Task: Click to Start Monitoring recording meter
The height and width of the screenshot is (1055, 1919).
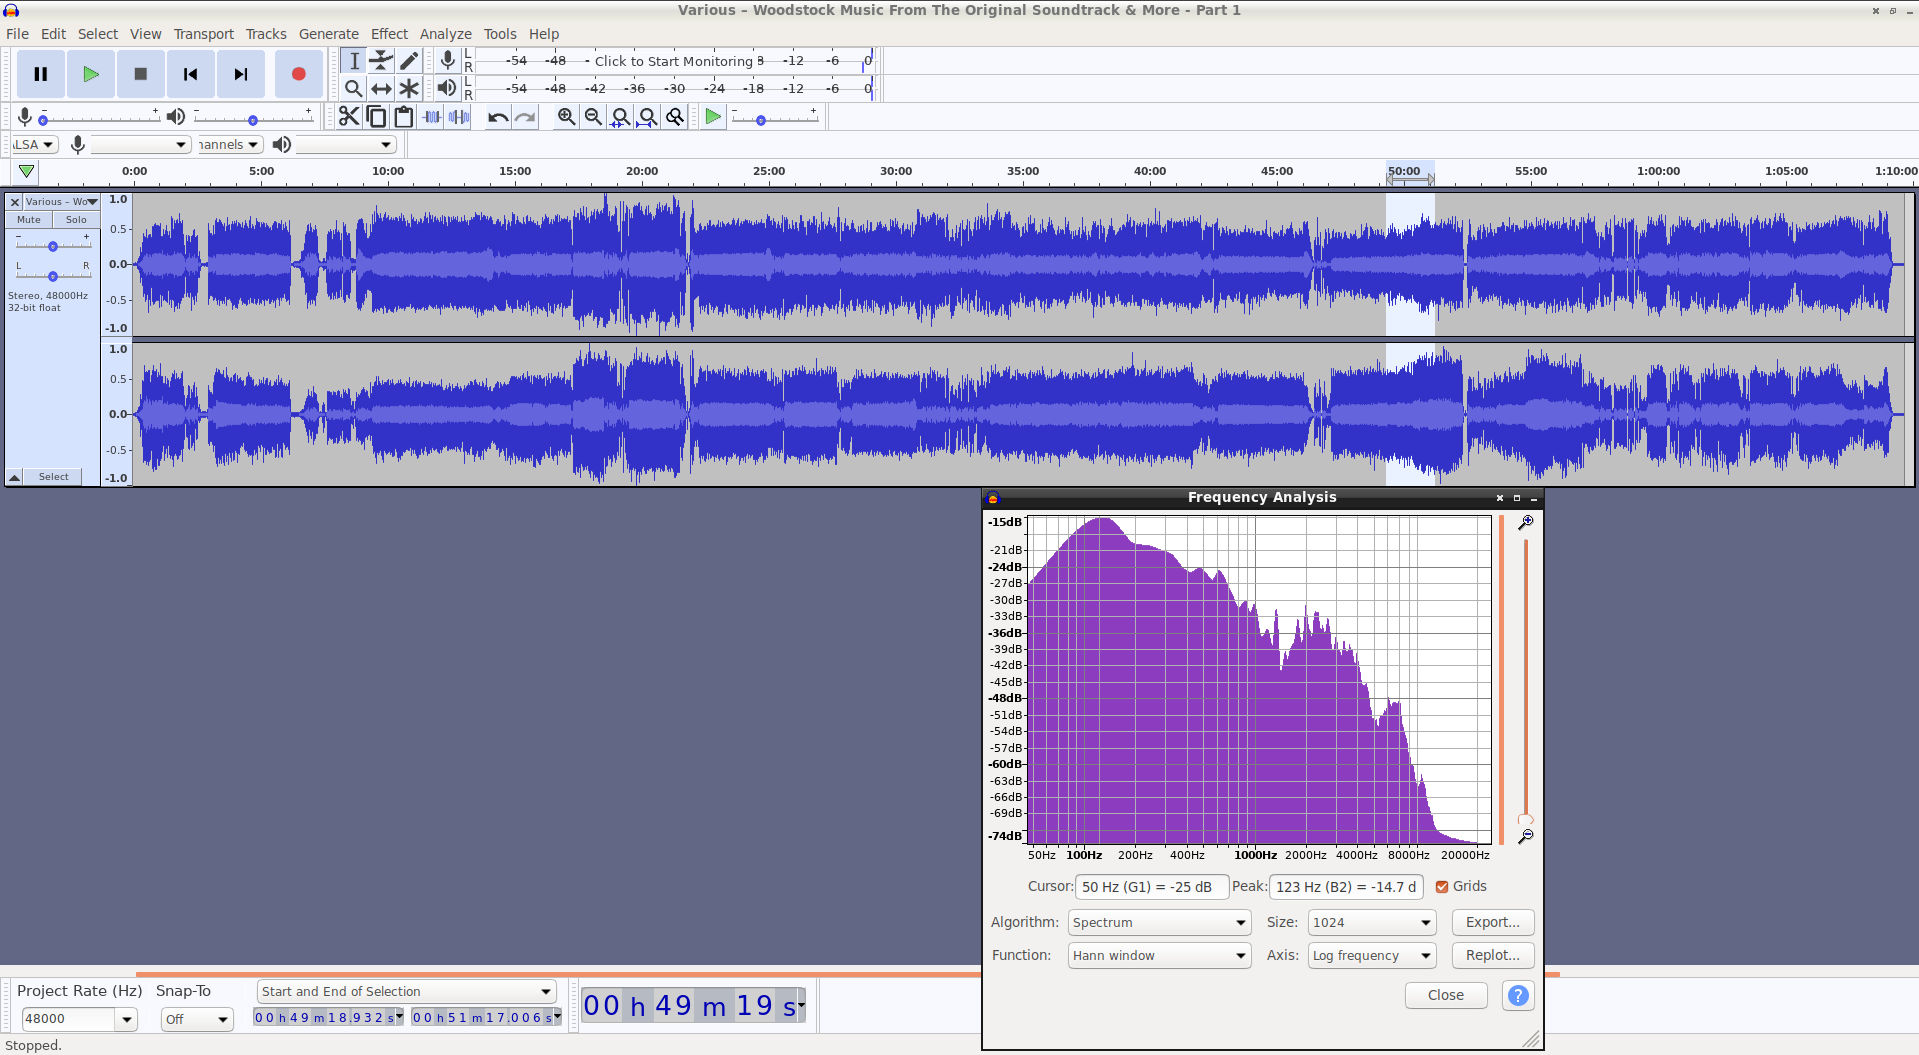Action: pos(673,61)
